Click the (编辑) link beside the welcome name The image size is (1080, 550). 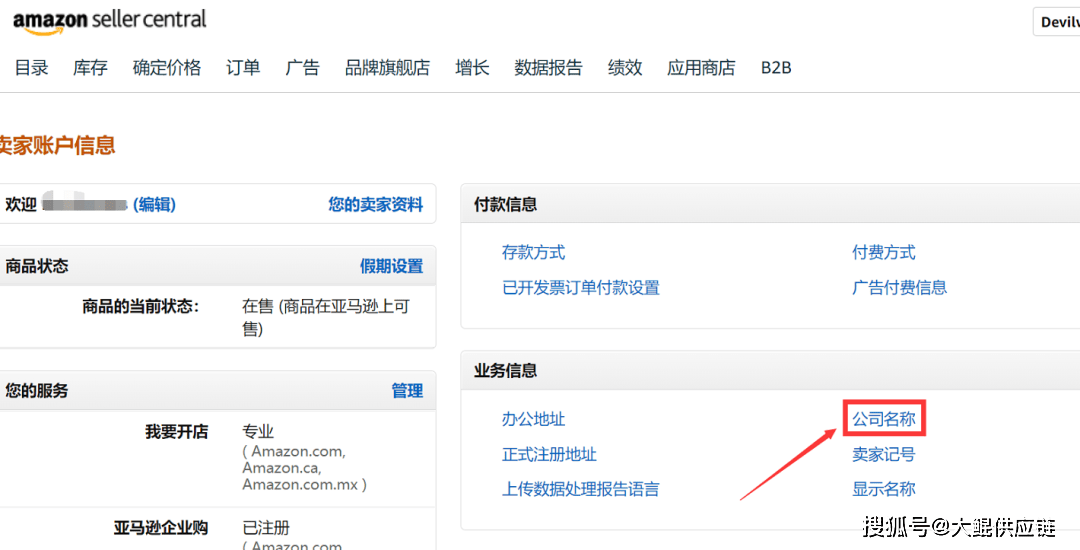click(154, 204)
